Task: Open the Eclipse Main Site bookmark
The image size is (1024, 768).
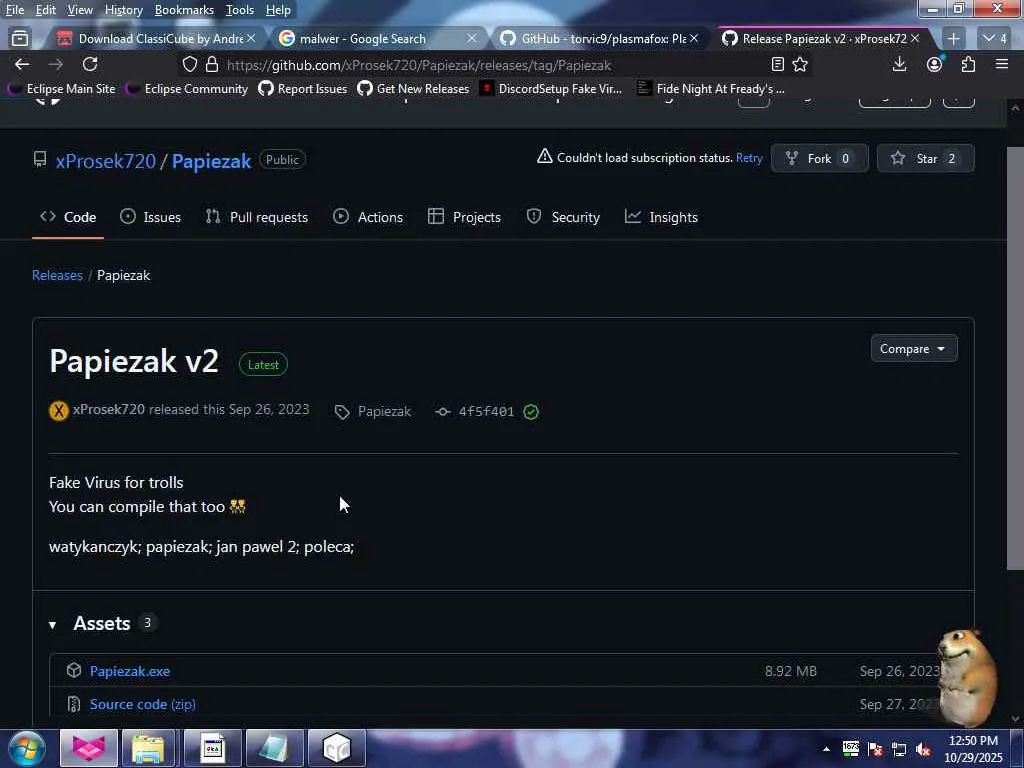Action: click(x=63, y=88)
